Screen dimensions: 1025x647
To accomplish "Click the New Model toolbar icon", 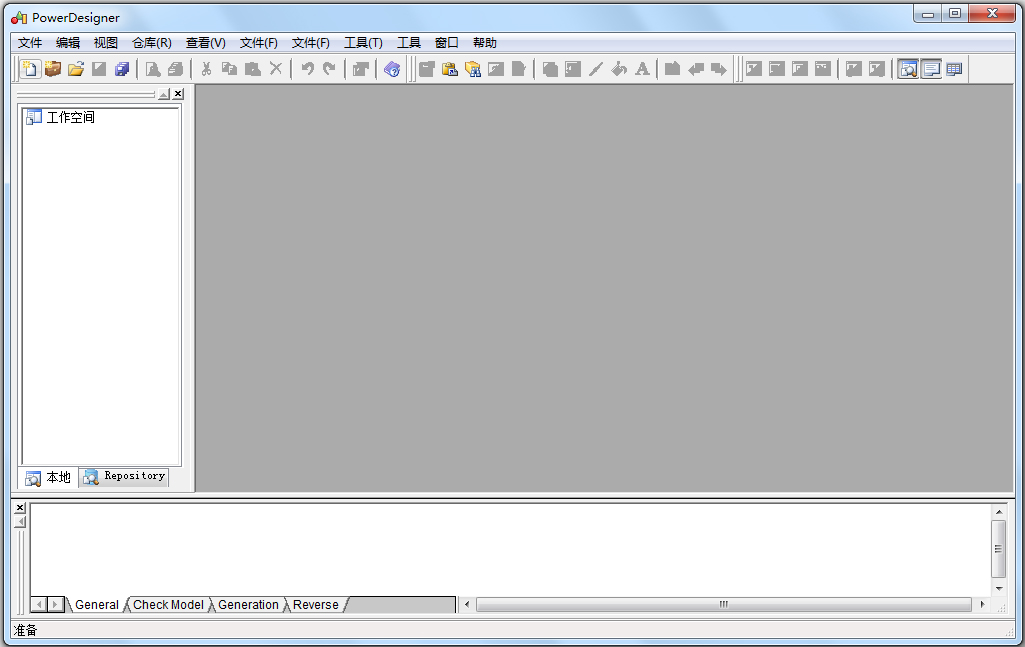I will 30,69.
